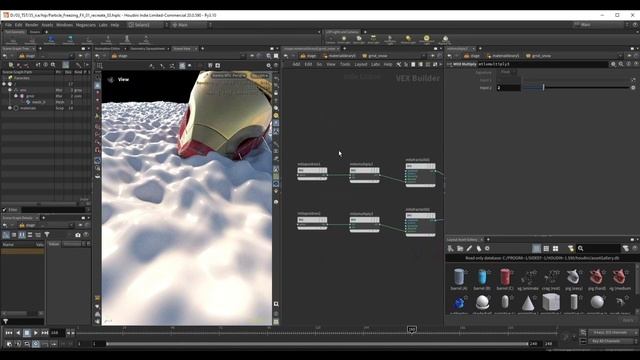Open the Solaris desktop dropdown

tap(147, 25)
